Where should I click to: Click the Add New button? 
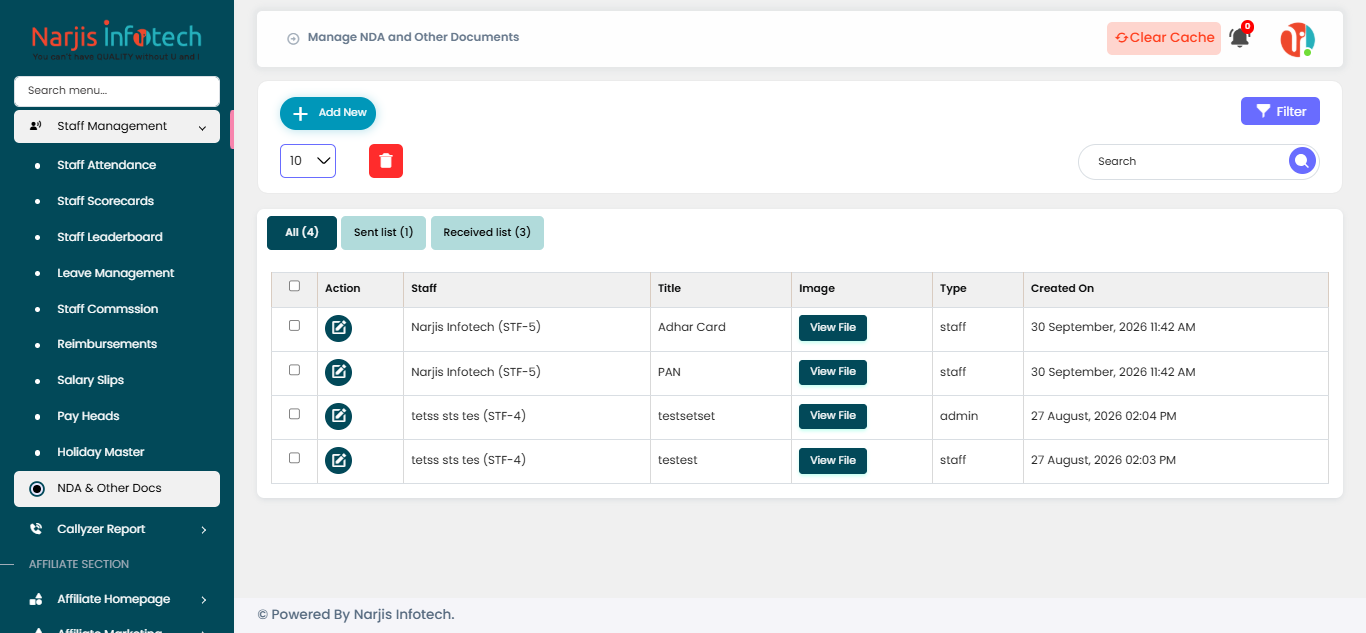(328, 114)
